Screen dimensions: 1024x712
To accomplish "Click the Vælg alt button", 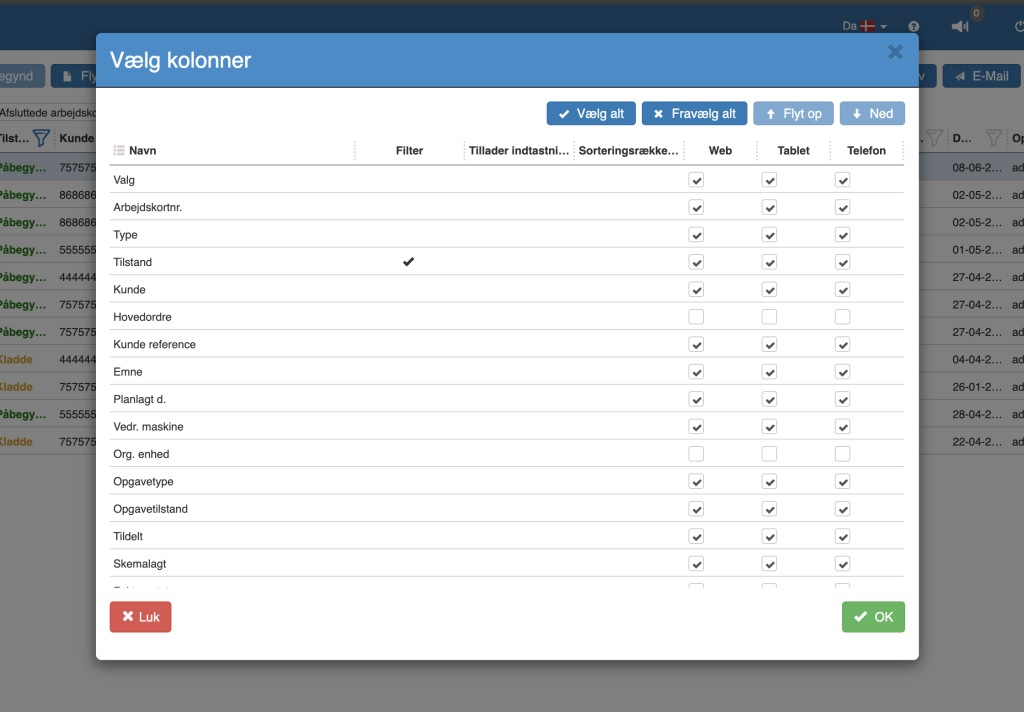I will click(x=591, y=114).
